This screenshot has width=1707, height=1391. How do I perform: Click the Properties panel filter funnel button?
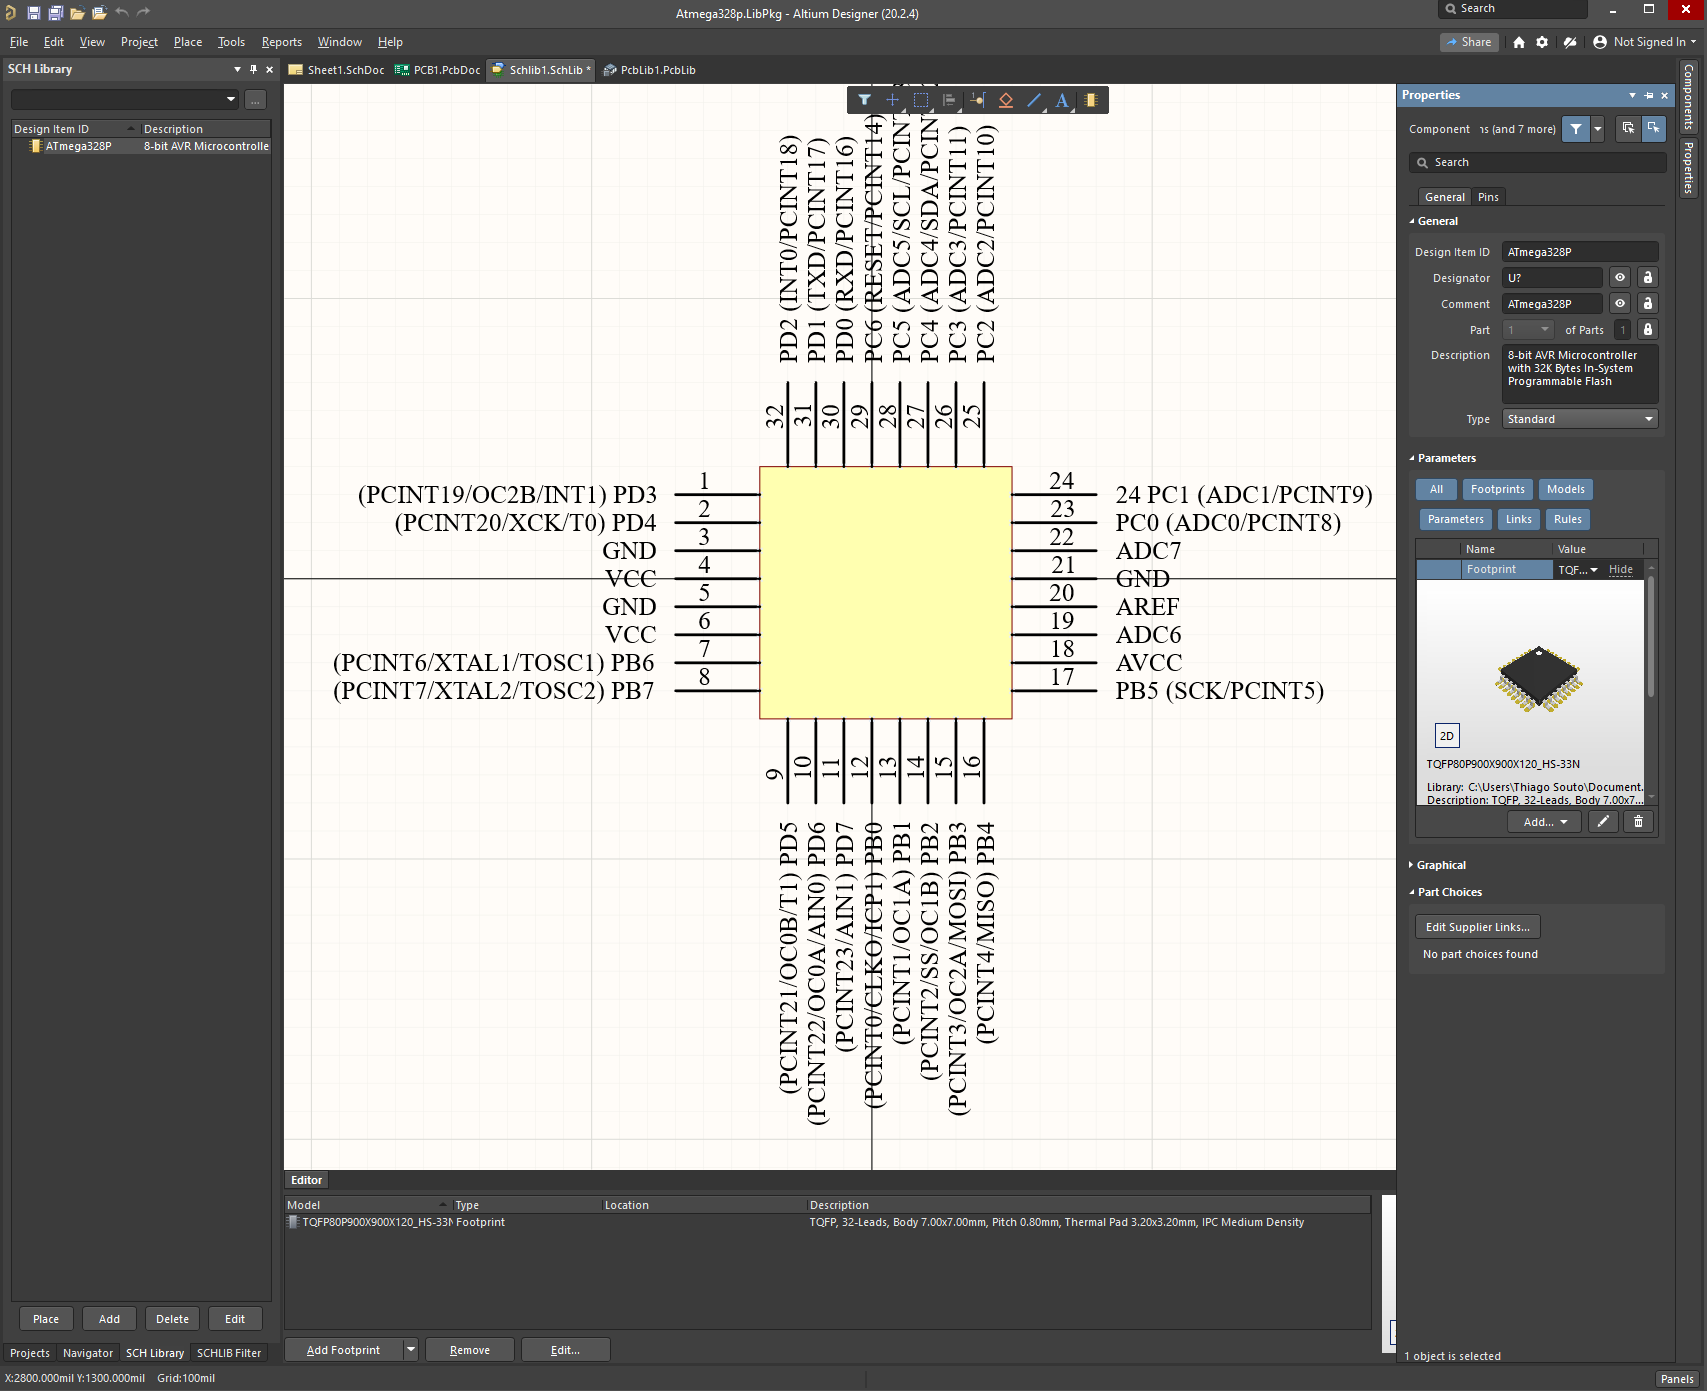click(x=1576, y=129)
